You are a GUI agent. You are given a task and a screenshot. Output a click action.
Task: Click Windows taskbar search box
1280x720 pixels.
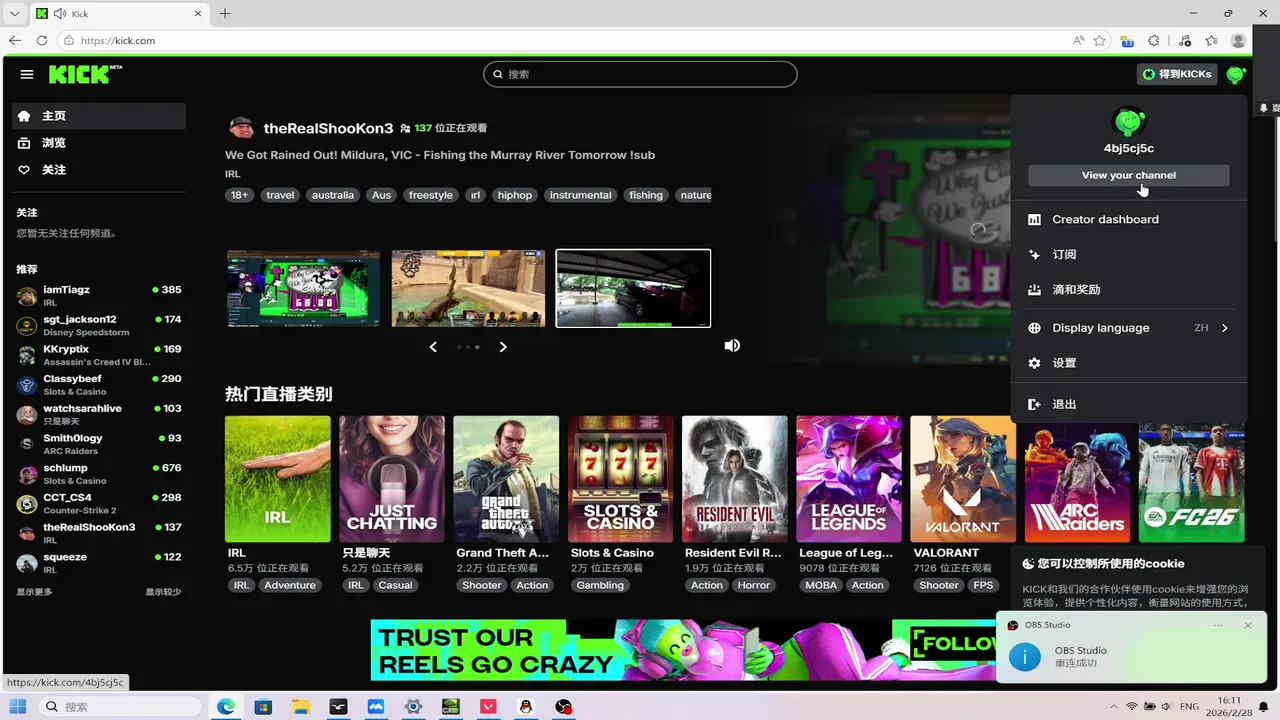121,706
